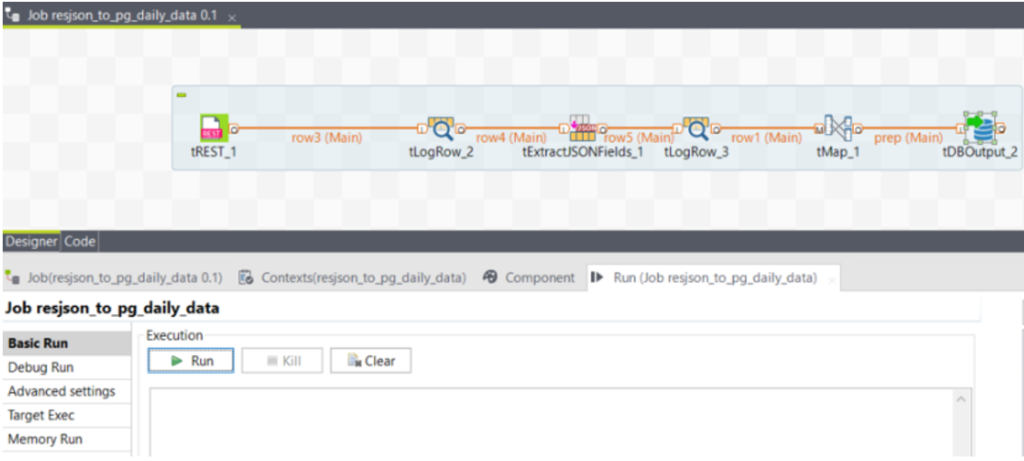Screen dimensions: 1024x461
Task: Select the tExtractJSONFields_1 component icon
Action: 583,128
